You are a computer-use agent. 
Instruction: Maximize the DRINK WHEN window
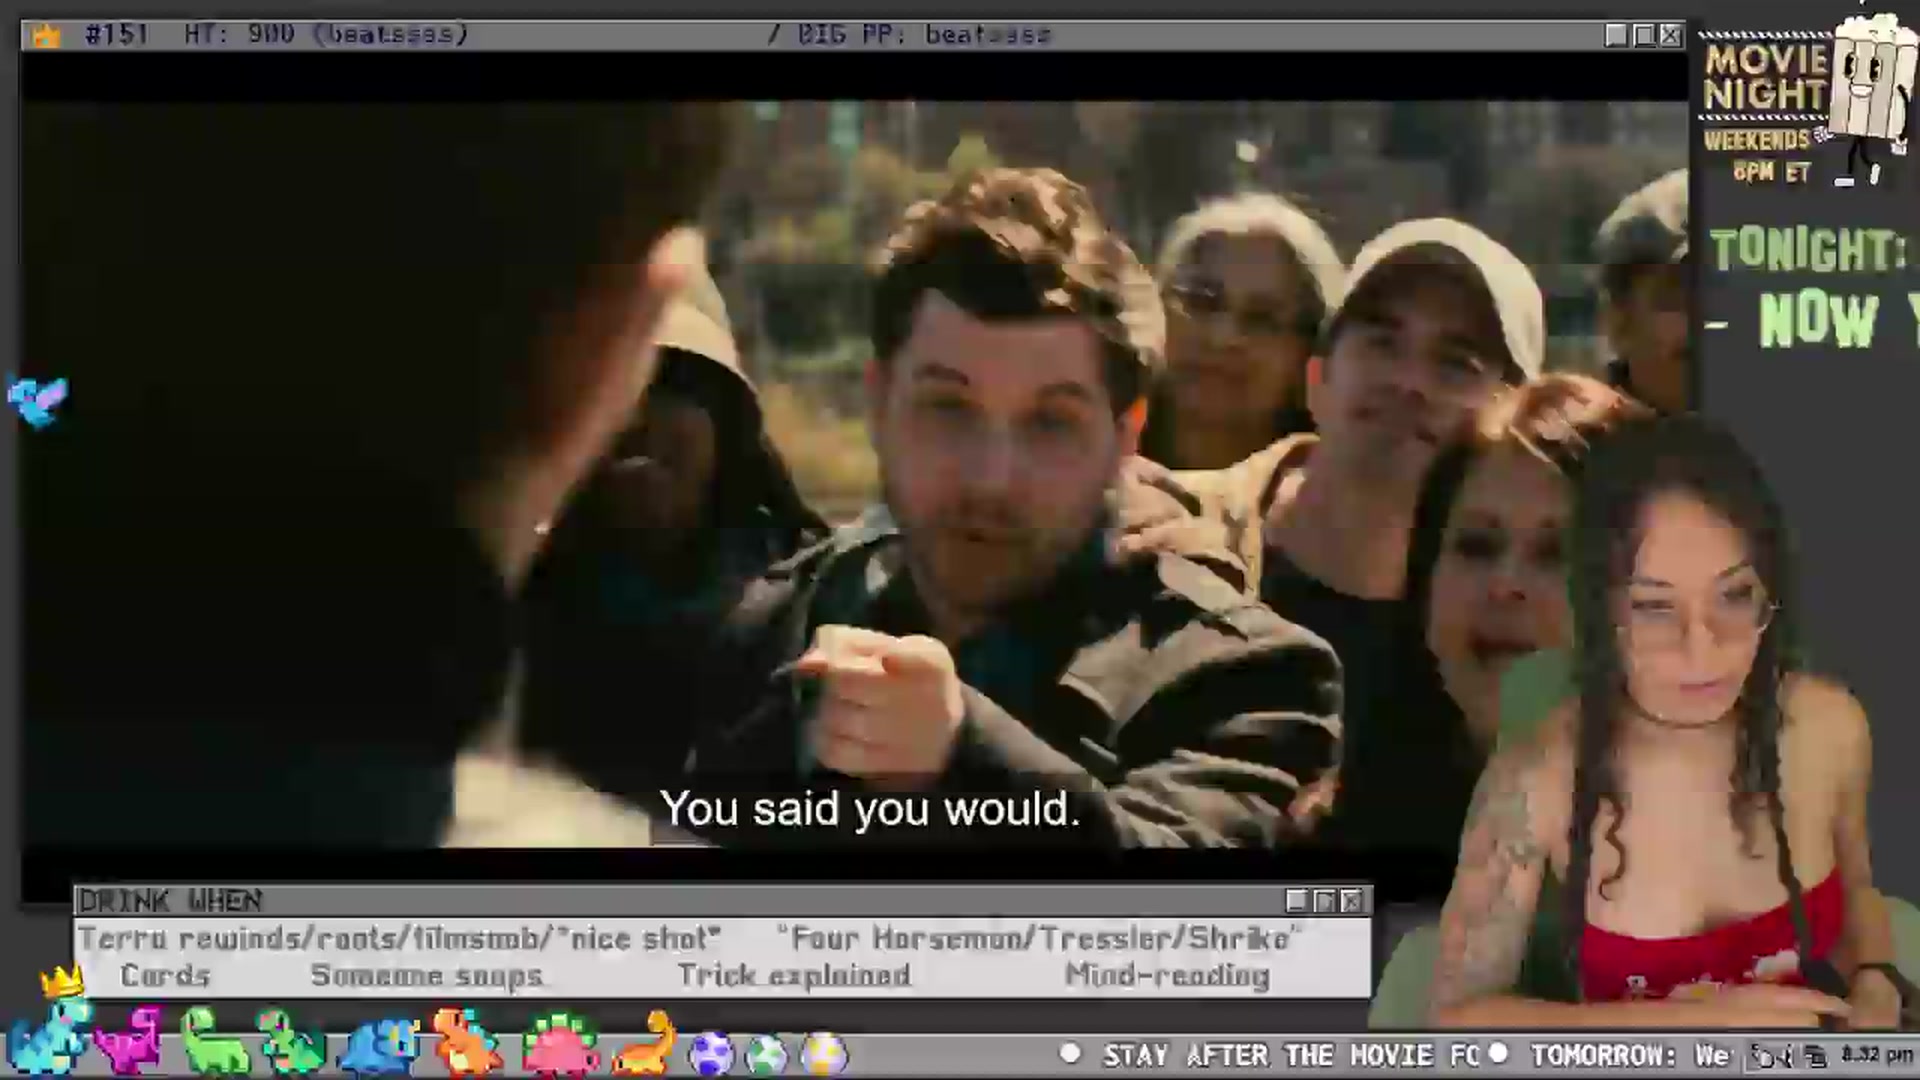click(1324, 901)
